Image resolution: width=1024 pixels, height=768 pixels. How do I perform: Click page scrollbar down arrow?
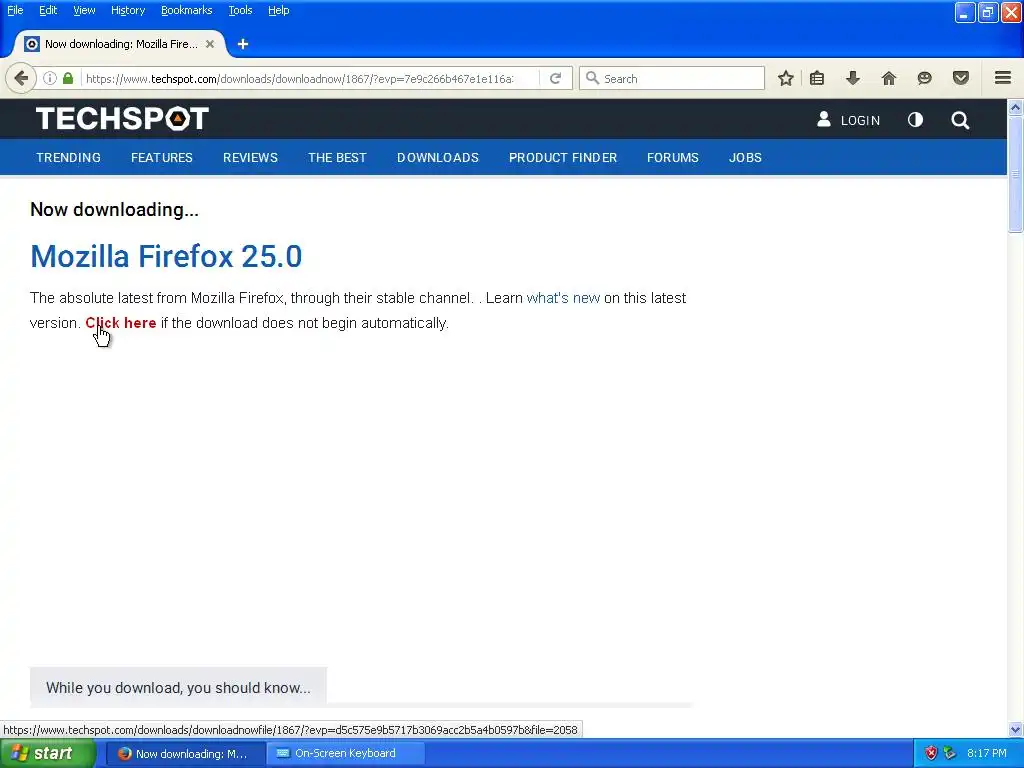pyautogui.click(x=1016, y=729)
